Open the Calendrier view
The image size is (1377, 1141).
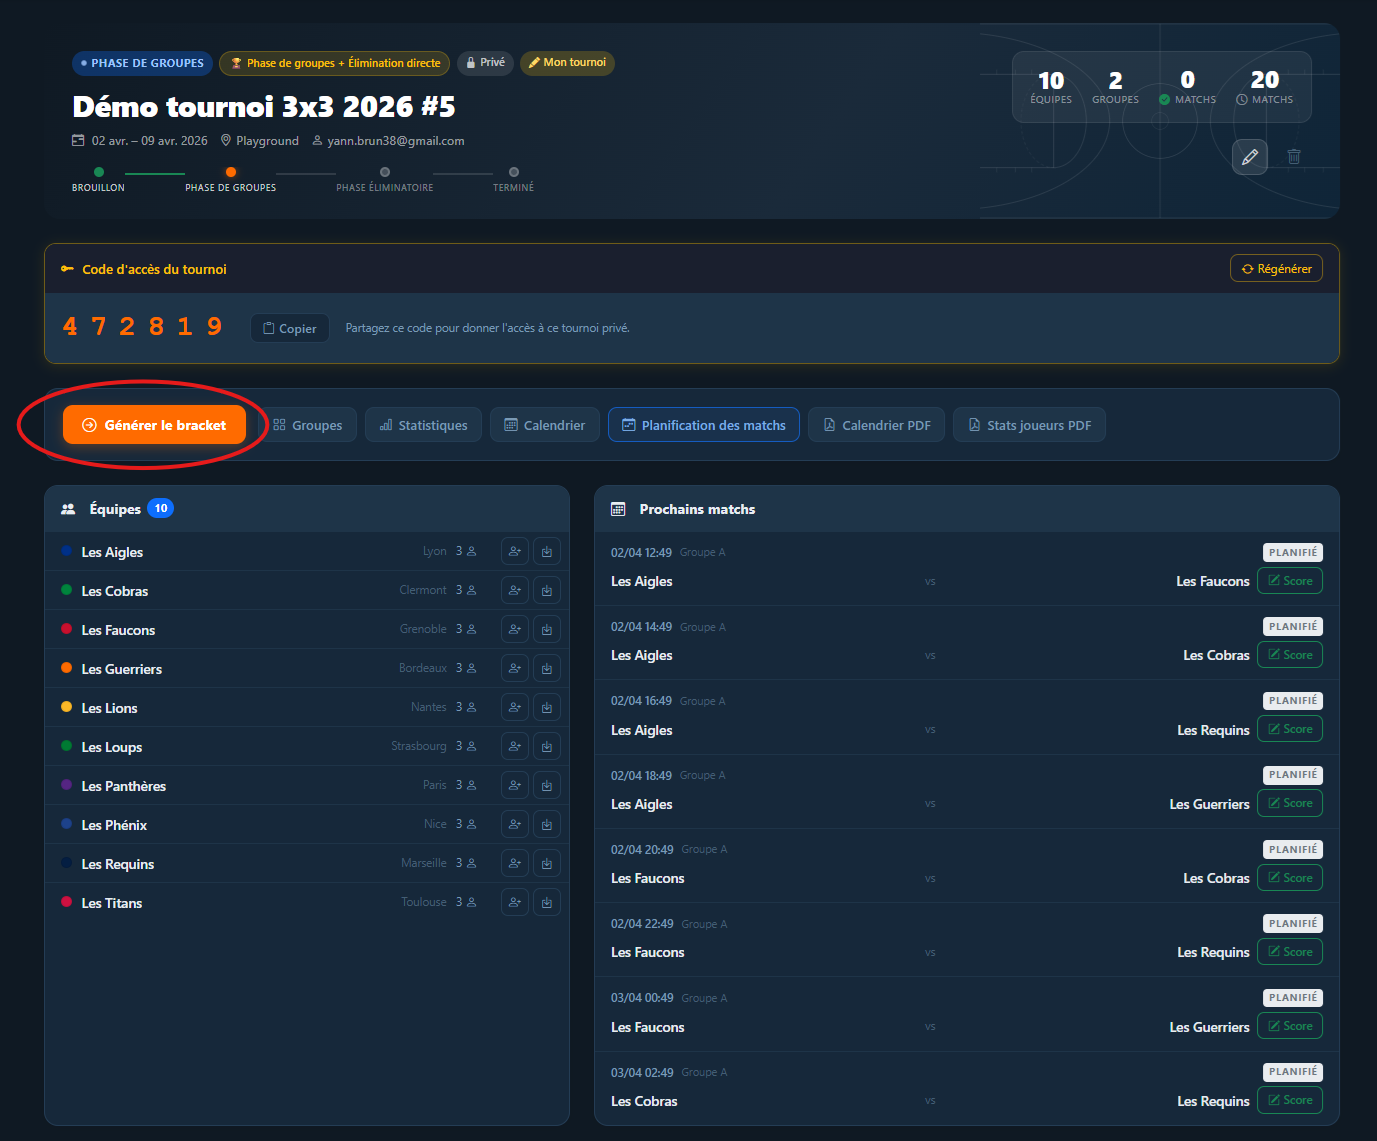pos(544,425)
